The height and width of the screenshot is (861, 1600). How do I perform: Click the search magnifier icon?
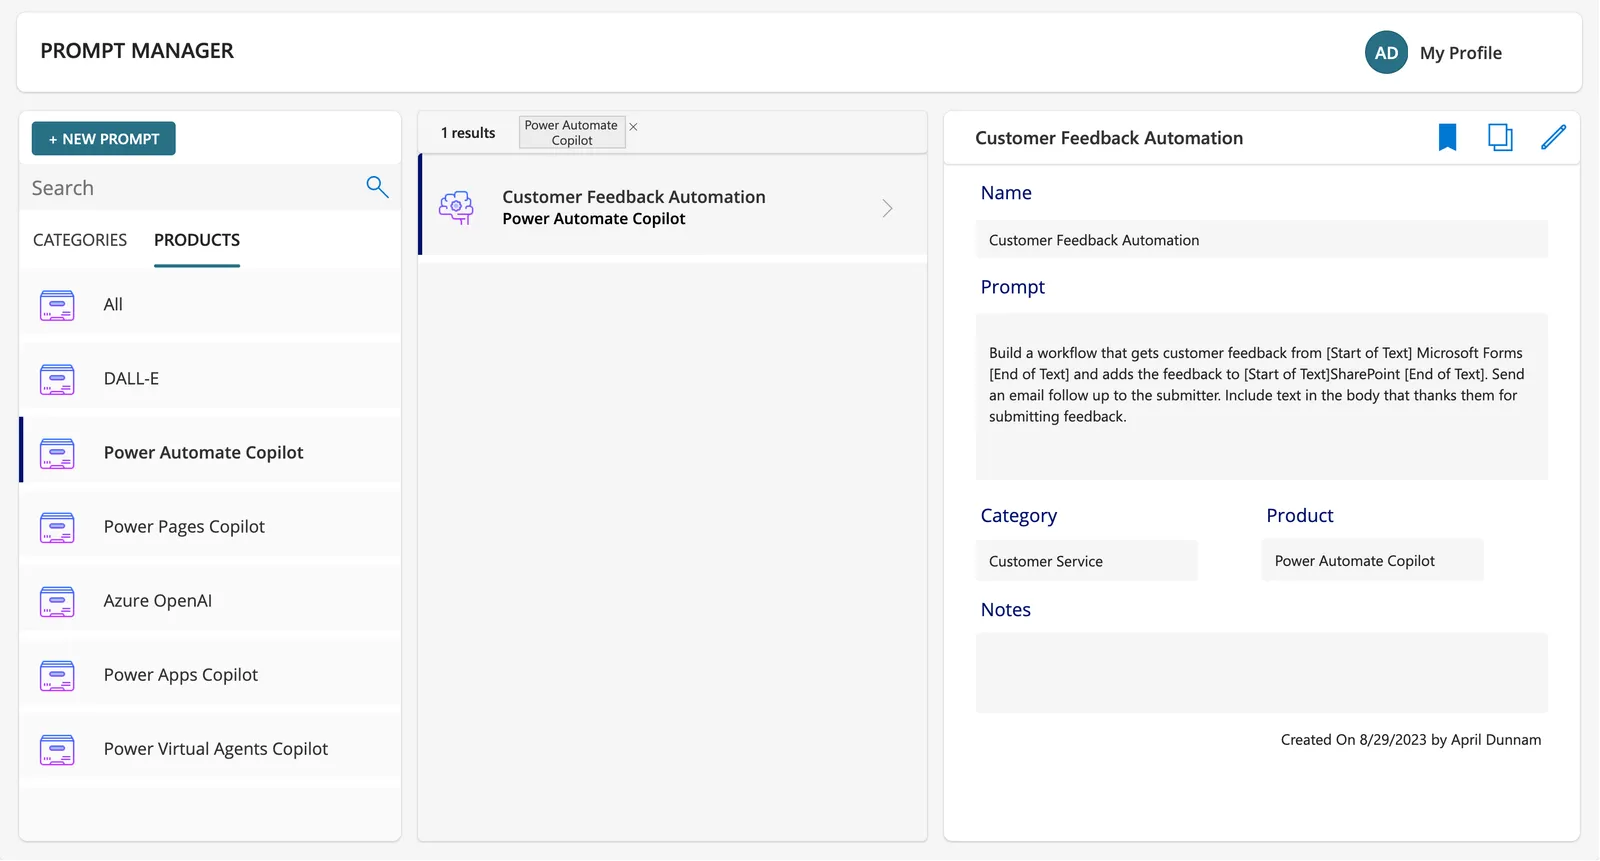coord(377,187)
